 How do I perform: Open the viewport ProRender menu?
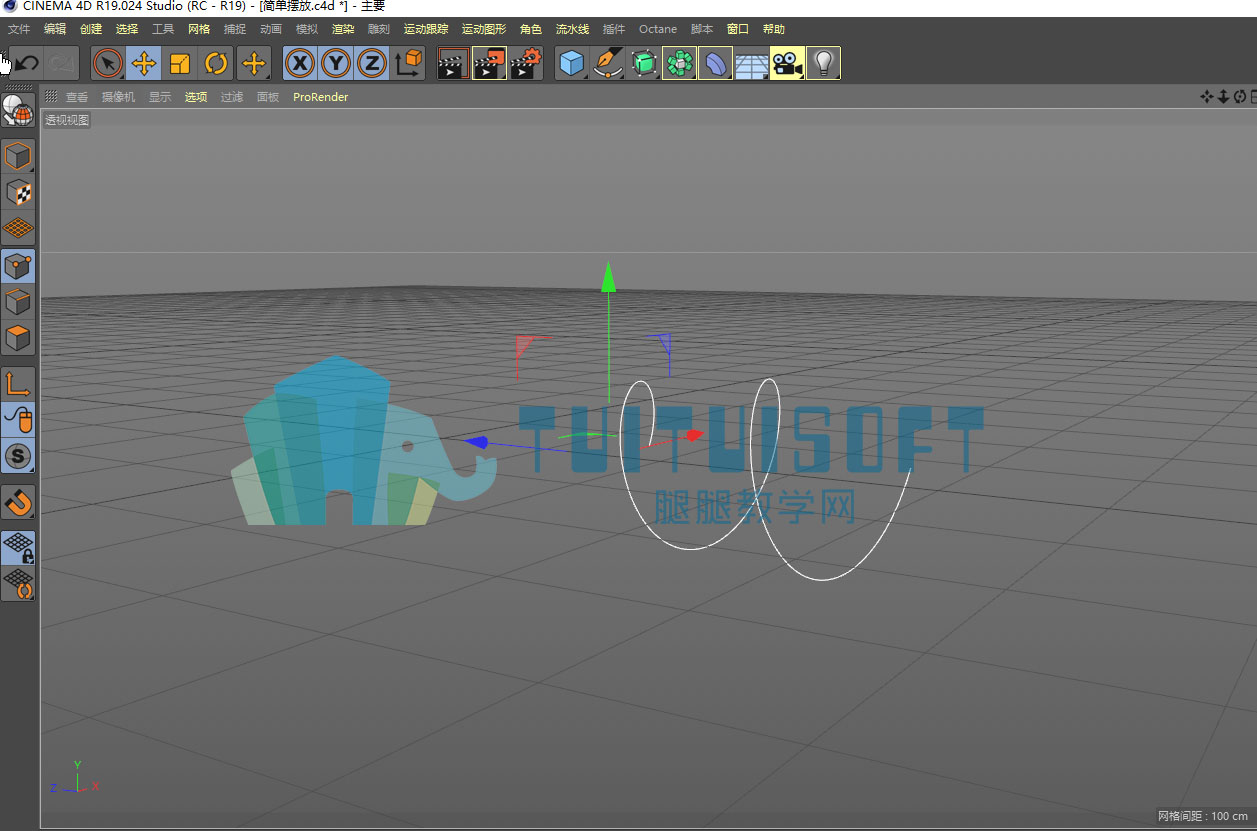tap(320, 97)
